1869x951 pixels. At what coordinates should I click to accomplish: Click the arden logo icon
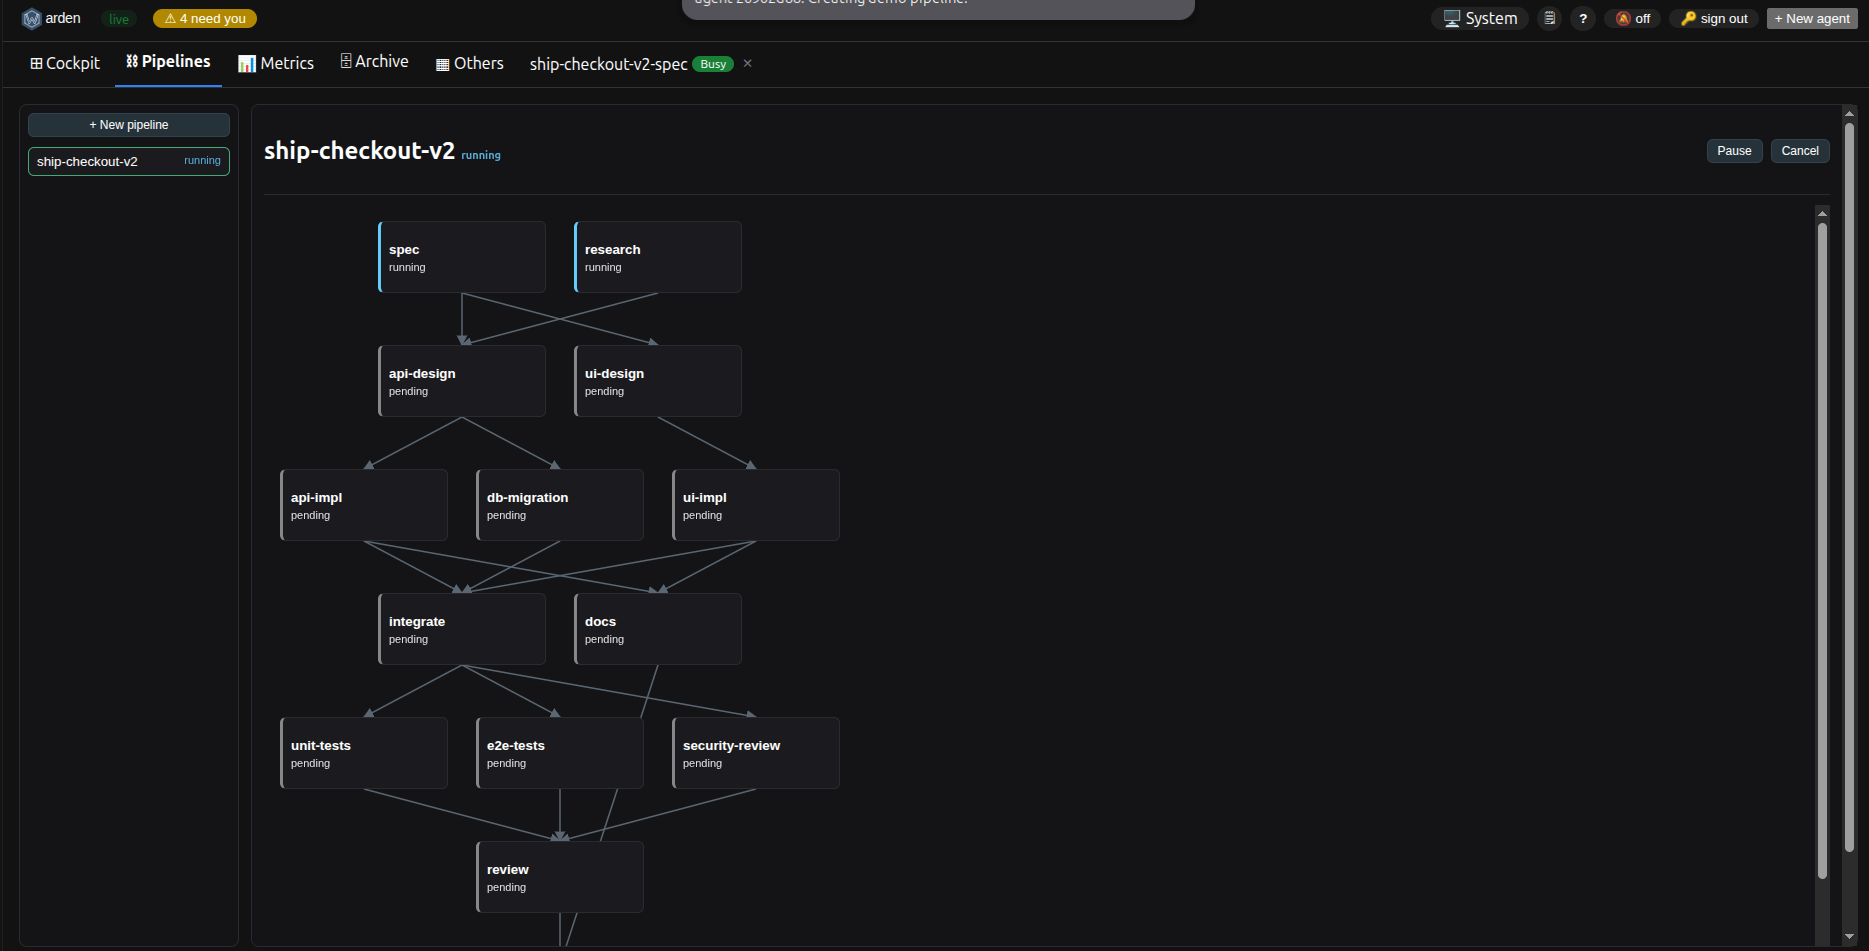click(32, 19)
